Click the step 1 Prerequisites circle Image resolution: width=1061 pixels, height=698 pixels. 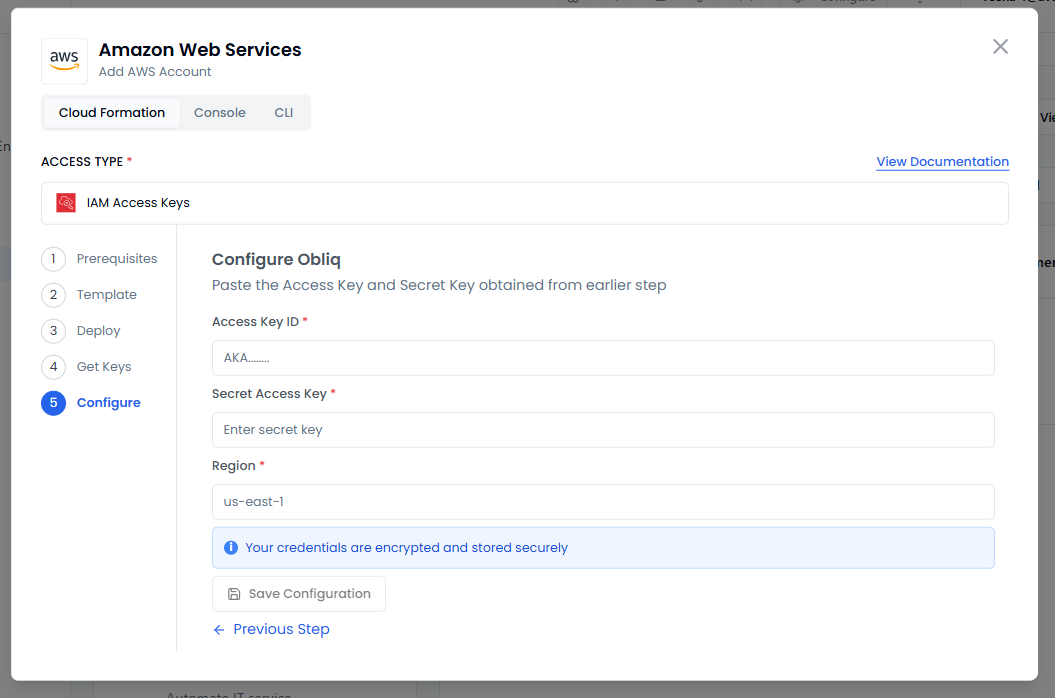point(53,259)
